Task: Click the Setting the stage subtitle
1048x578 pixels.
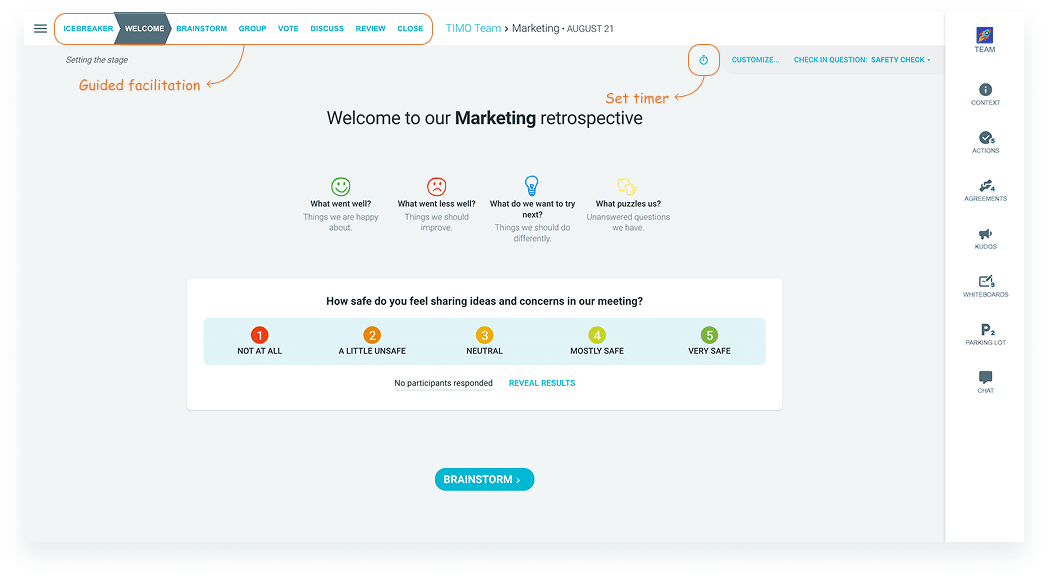Action: [x=97, y=60]
